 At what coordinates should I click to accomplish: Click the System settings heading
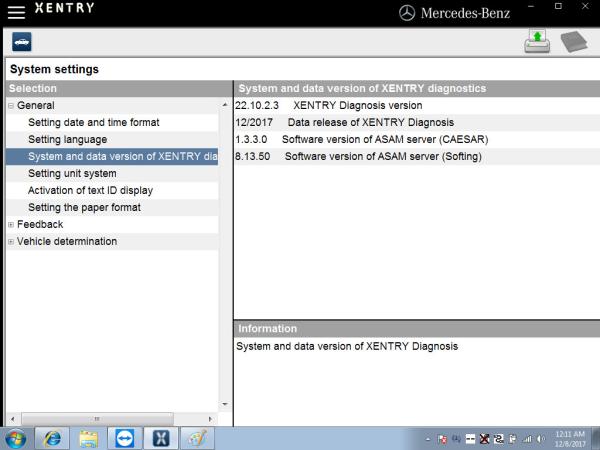click(54, 69)
